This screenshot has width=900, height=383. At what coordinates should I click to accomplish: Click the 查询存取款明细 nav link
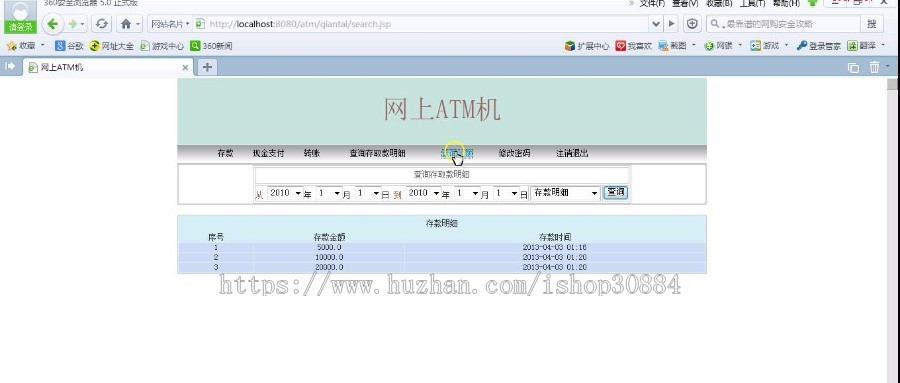pos(377,153)
